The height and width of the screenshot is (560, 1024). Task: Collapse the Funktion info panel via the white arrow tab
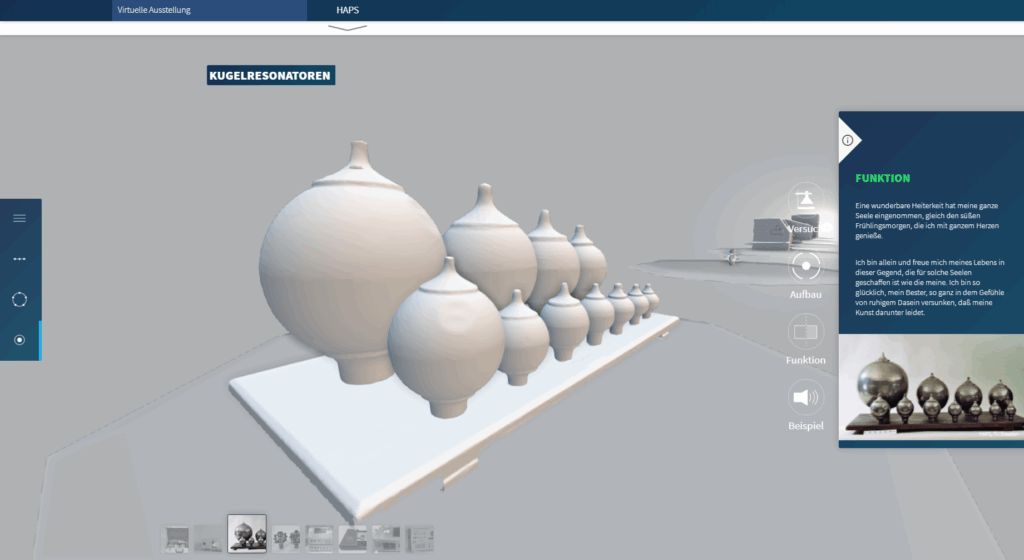coord(849,140)
